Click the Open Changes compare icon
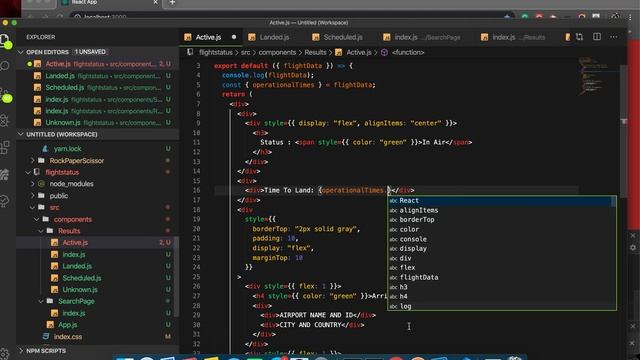Viewport: 640px width, 360px height. pos(579,37)
